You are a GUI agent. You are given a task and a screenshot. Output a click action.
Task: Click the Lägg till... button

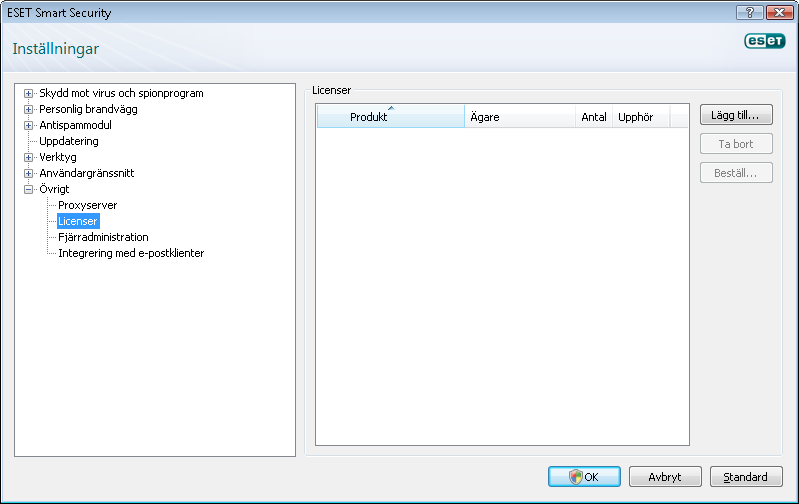736,115
